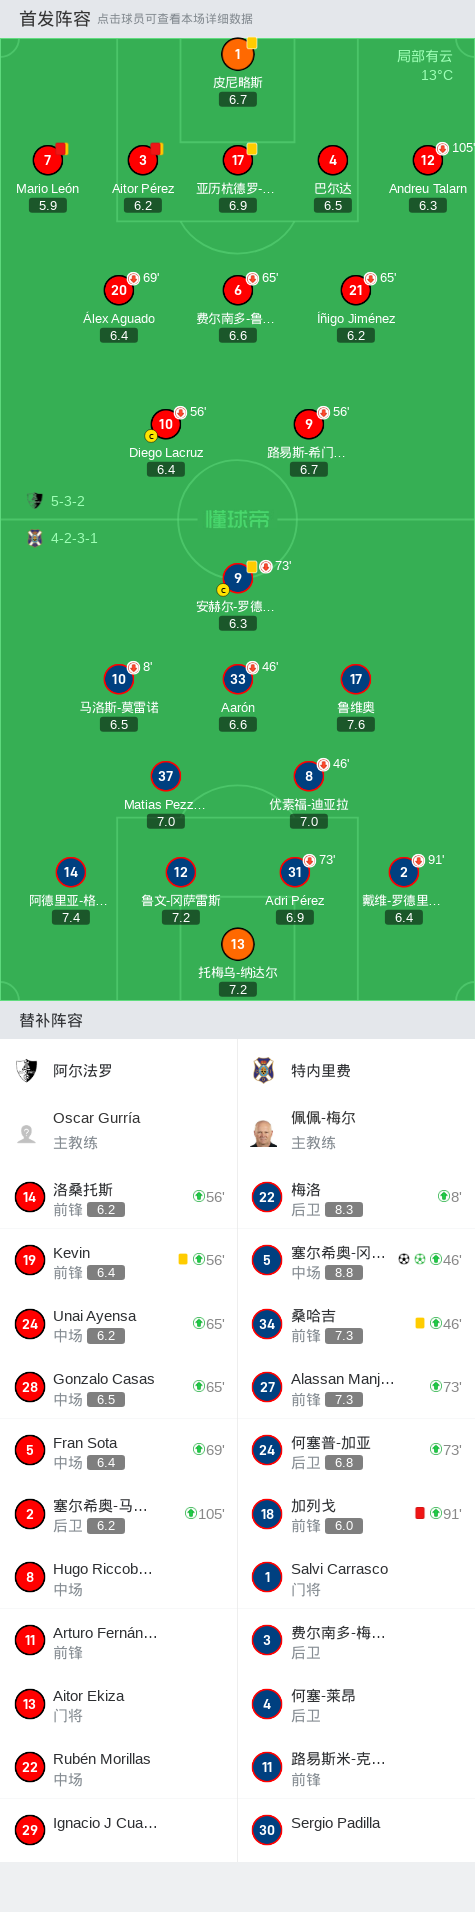Select substitute 洛桑托斯 number 14 row
This screenshot has width=475, height=1912.
point(118,1197)
